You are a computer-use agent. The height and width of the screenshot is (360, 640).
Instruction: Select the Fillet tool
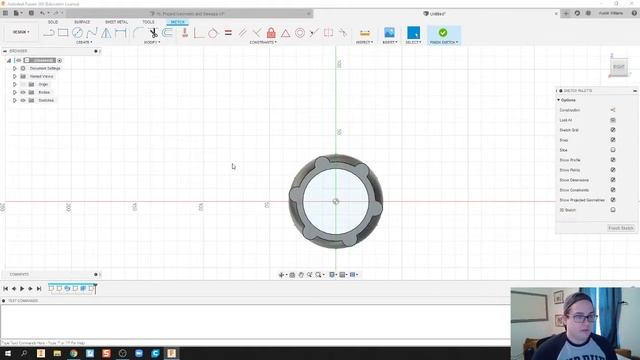point(138,33)
